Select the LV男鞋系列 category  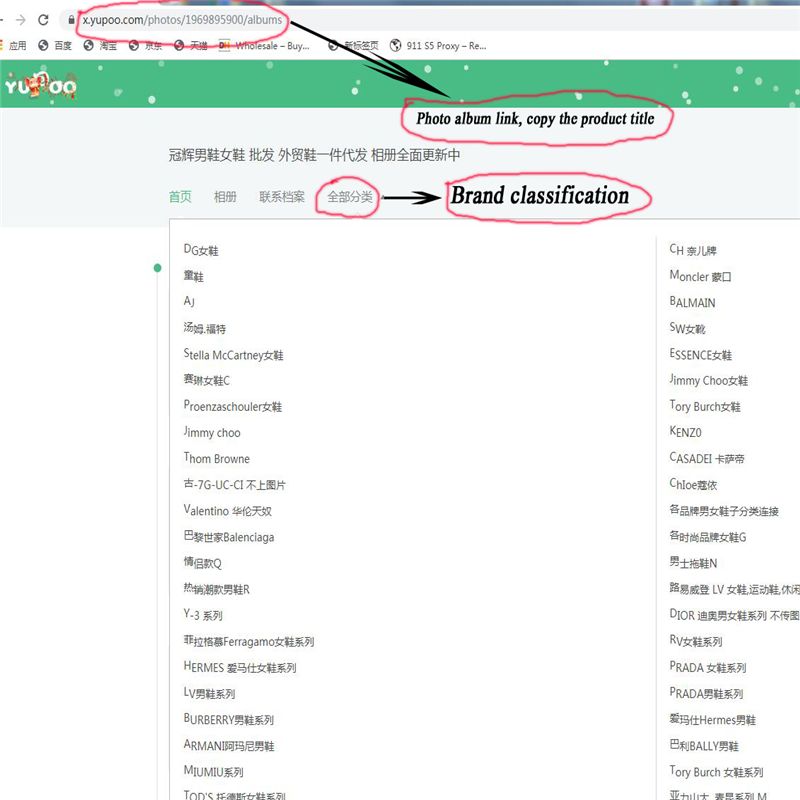point(210,693)
